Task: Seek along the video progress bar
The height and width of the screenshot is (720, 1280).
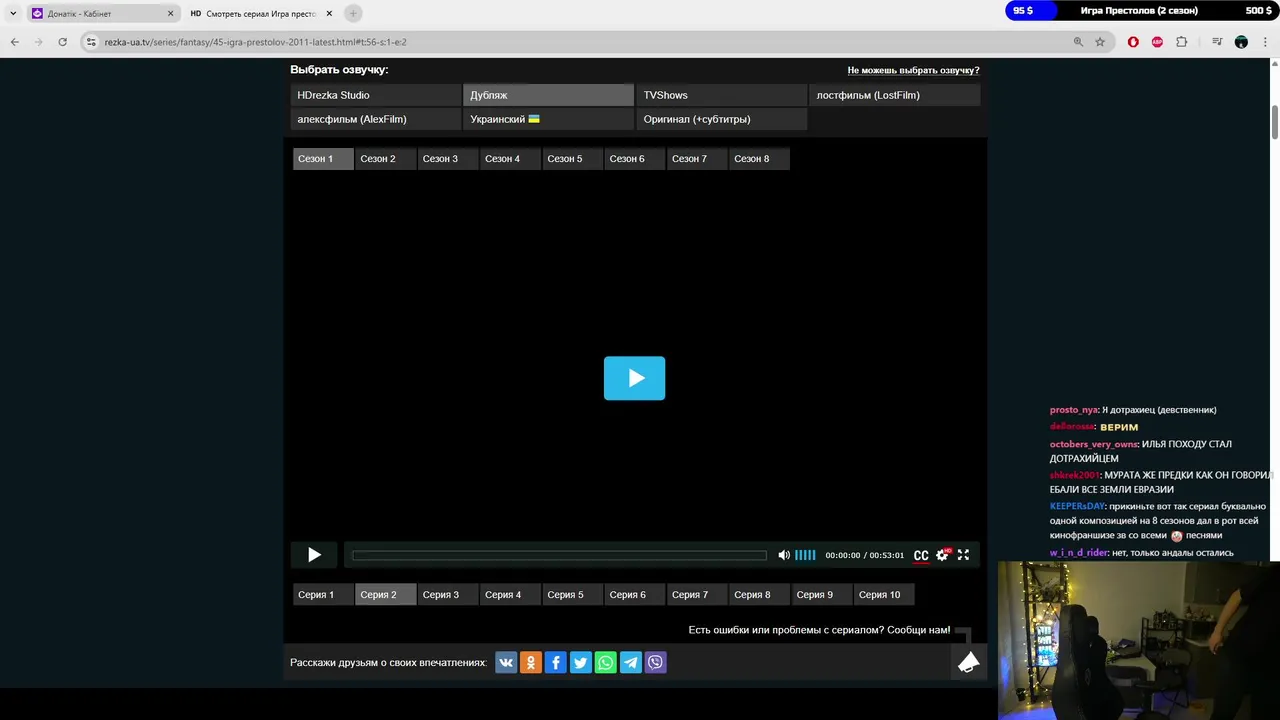Action: [x=559, y=555]
